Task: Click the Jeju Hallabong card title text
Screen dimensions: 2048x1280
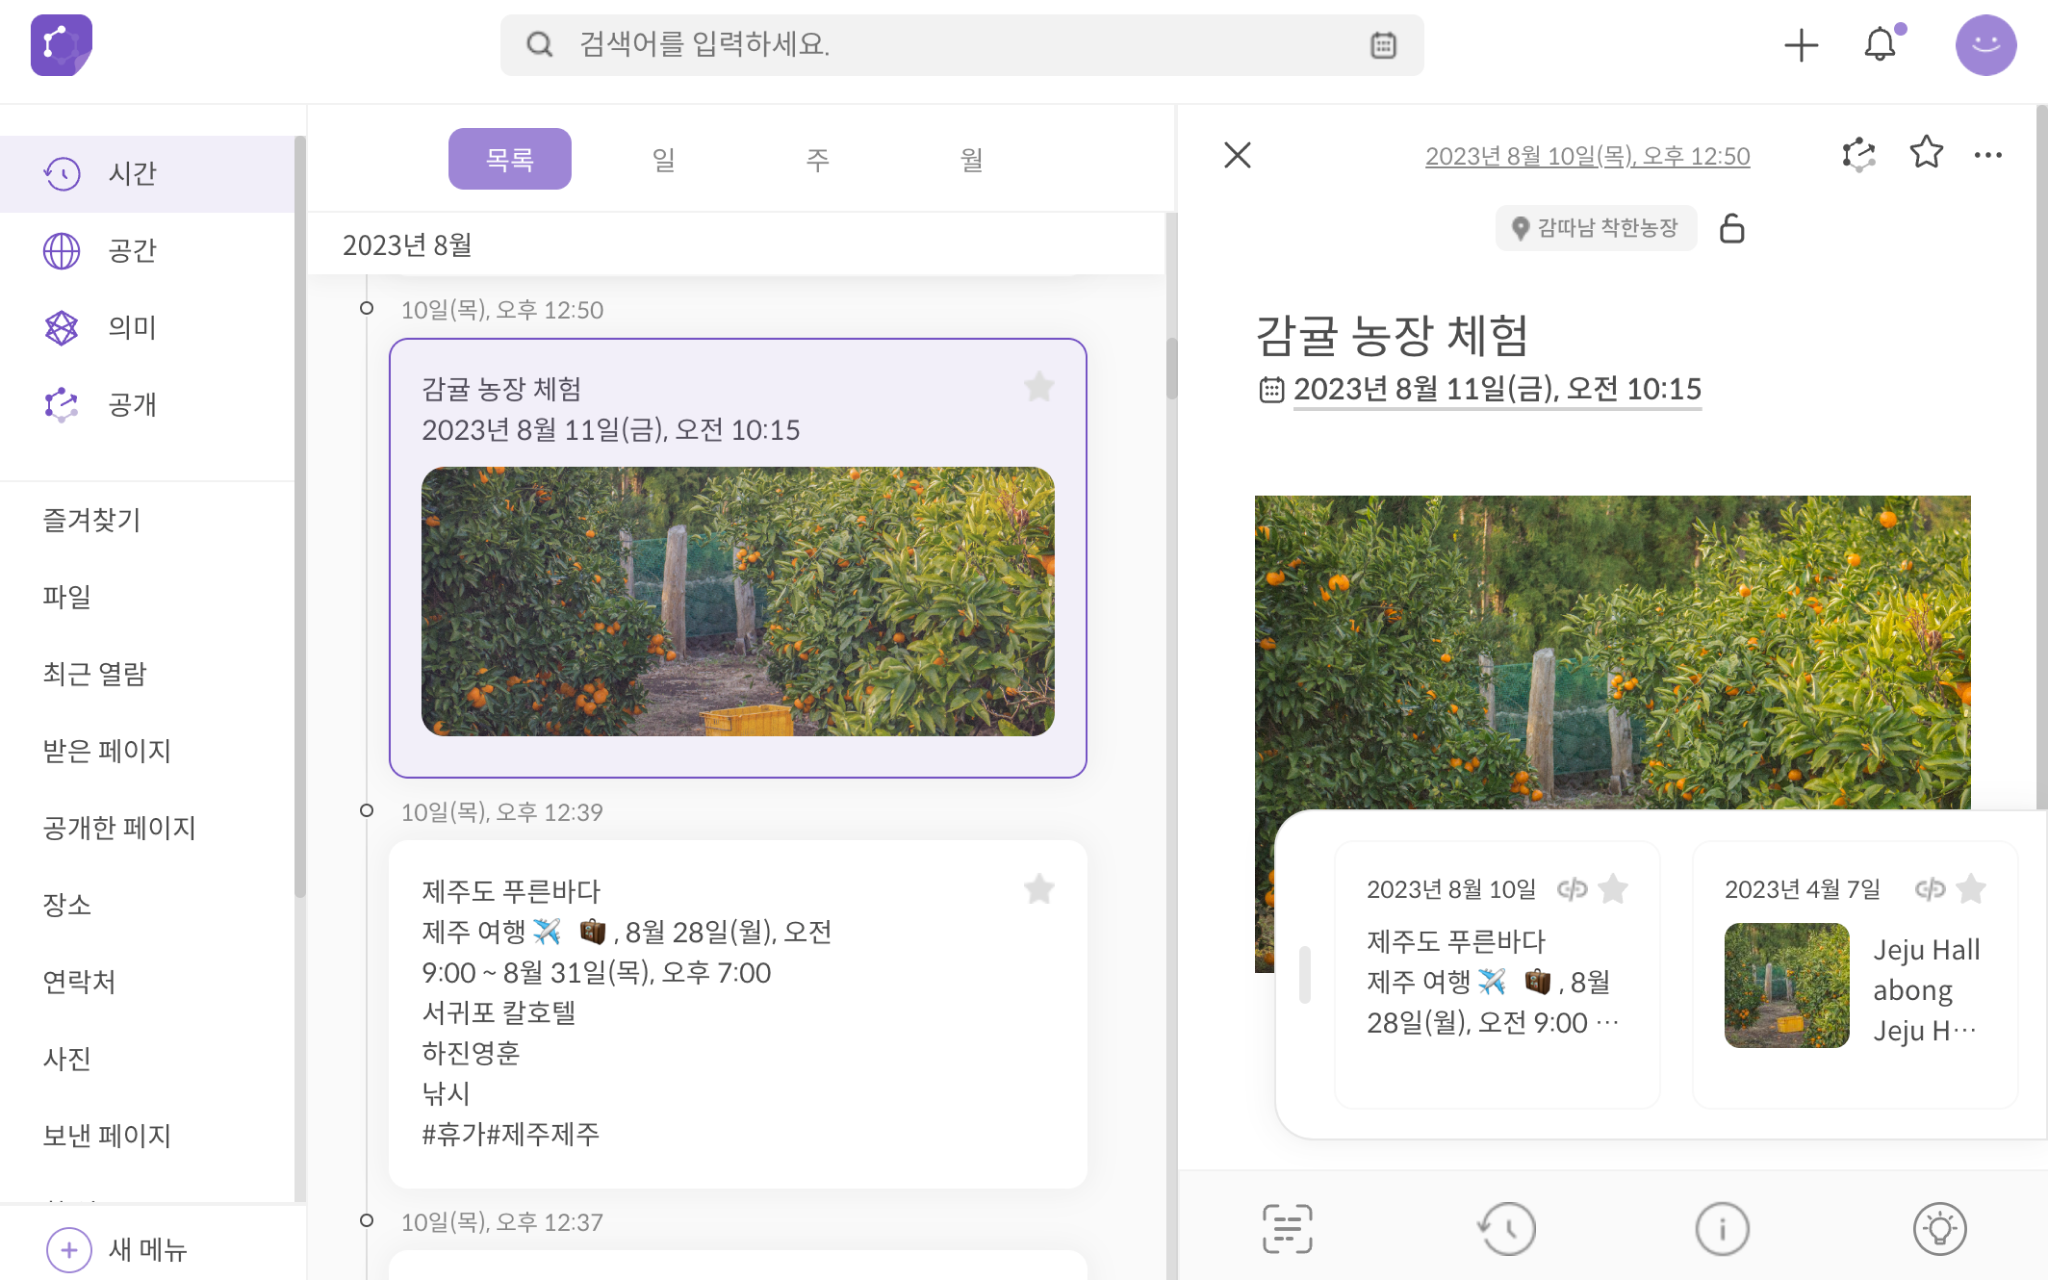Action: coord(1926,990)
